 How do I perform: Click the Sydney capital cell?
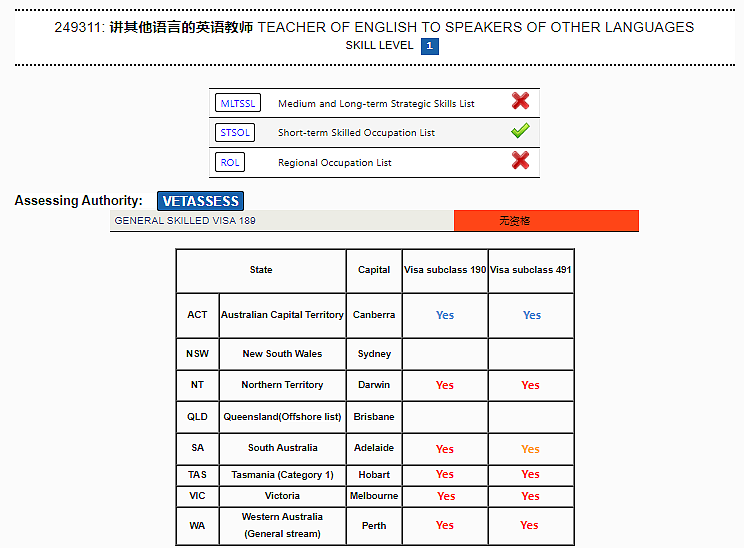pyautogui.click(x=374, y=354)
